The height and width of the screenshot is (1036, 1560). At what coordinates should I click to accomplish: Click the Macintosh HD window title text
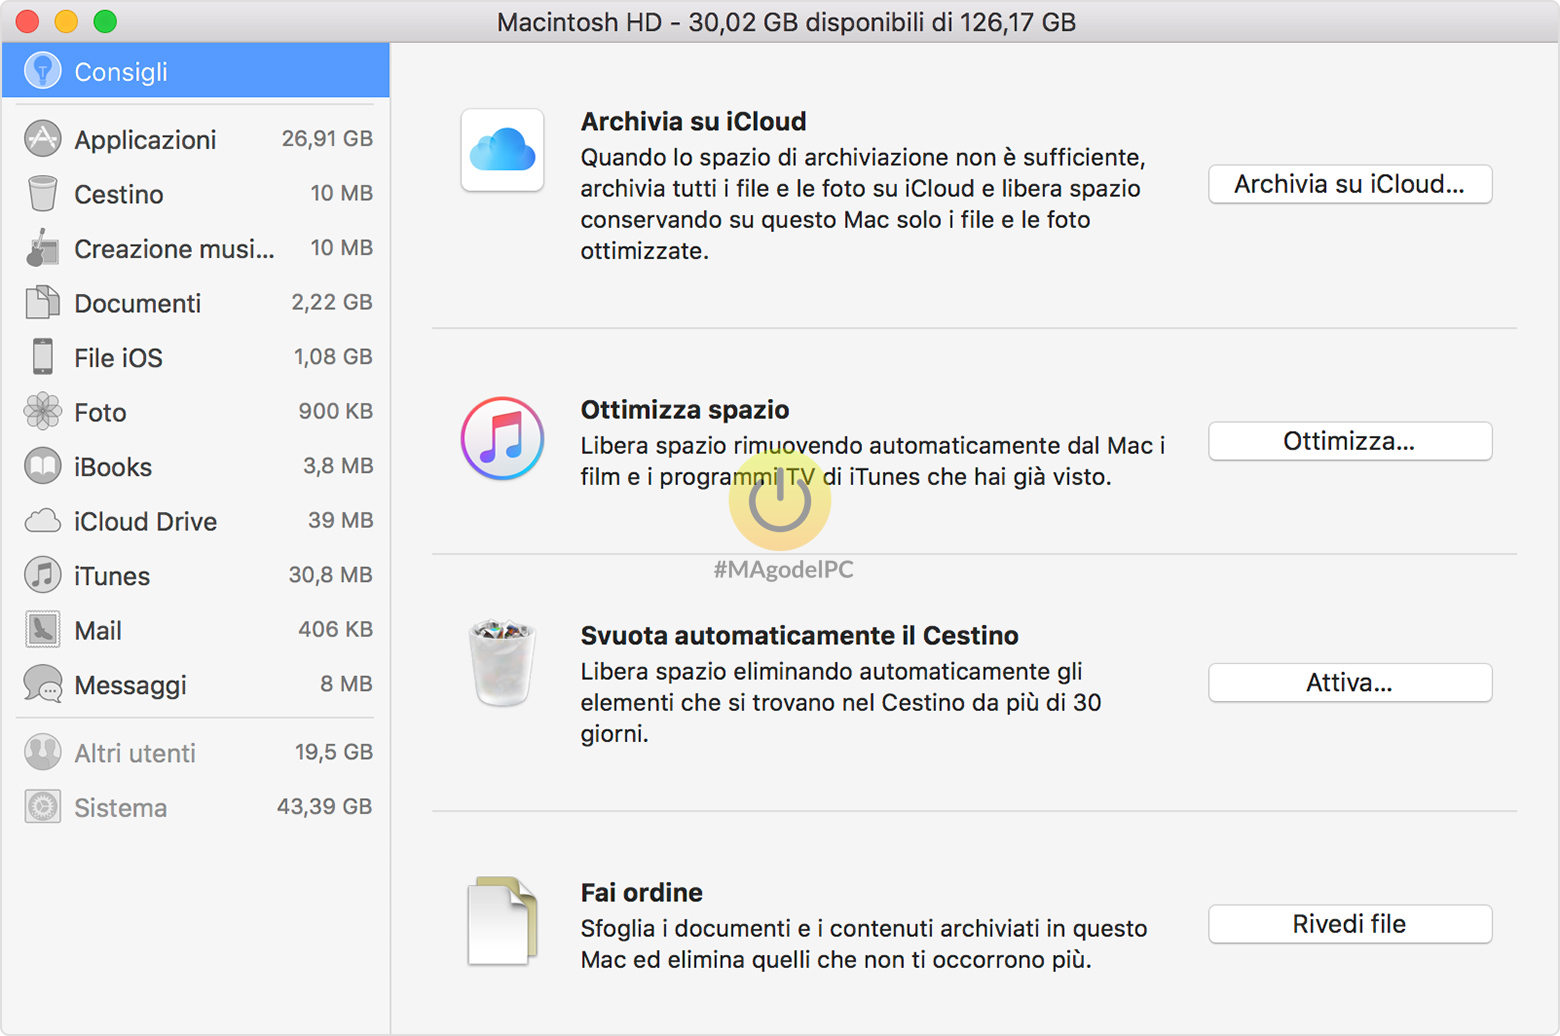pos(786,22)
